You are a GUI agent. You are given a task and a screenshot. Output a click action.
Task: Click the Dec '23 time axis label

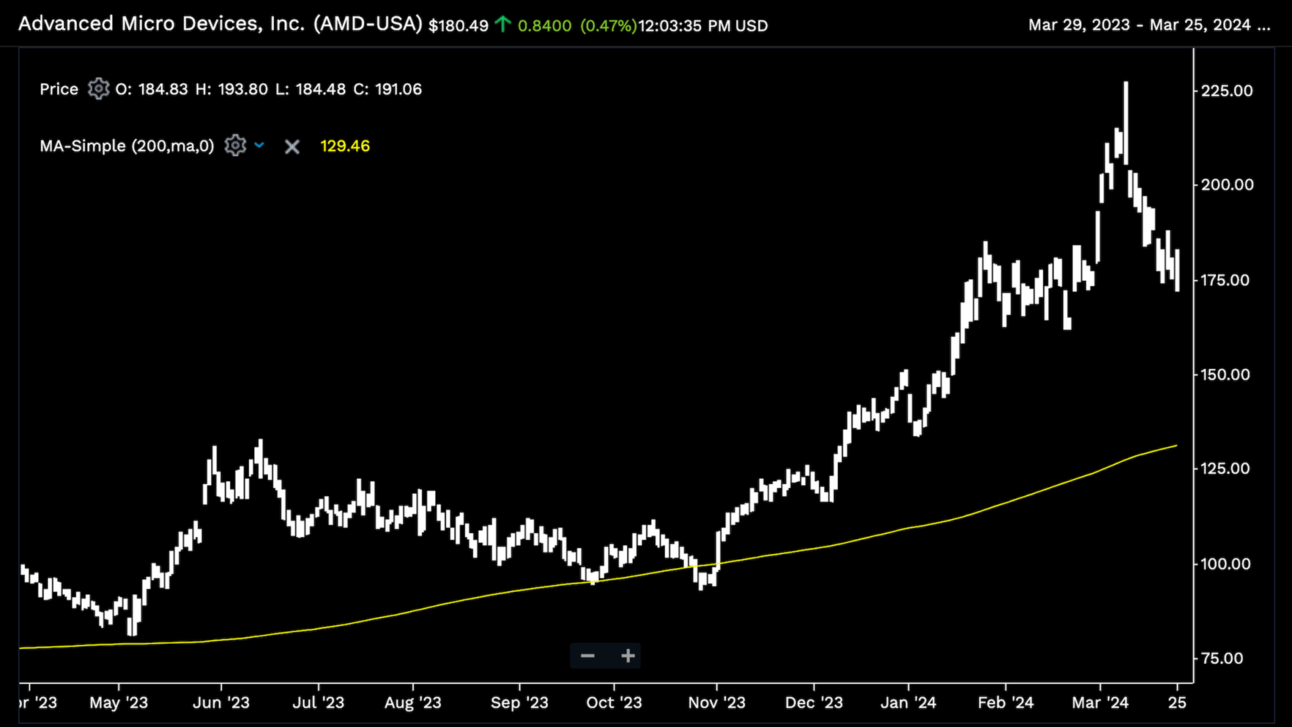pyautogui.click(x=814, y=703)
